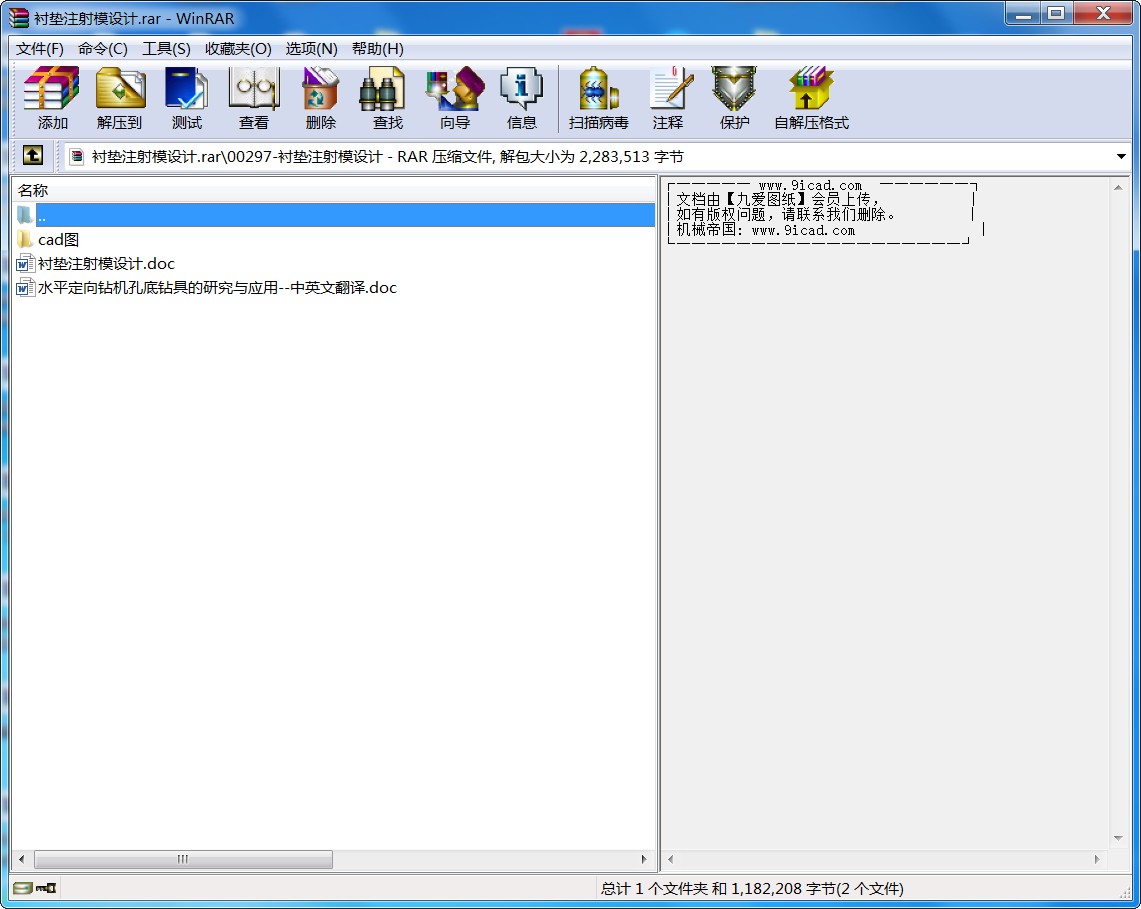Click the Add (添加) toolbar icon
Viewport: 1141px width, 909px height.
52,98
